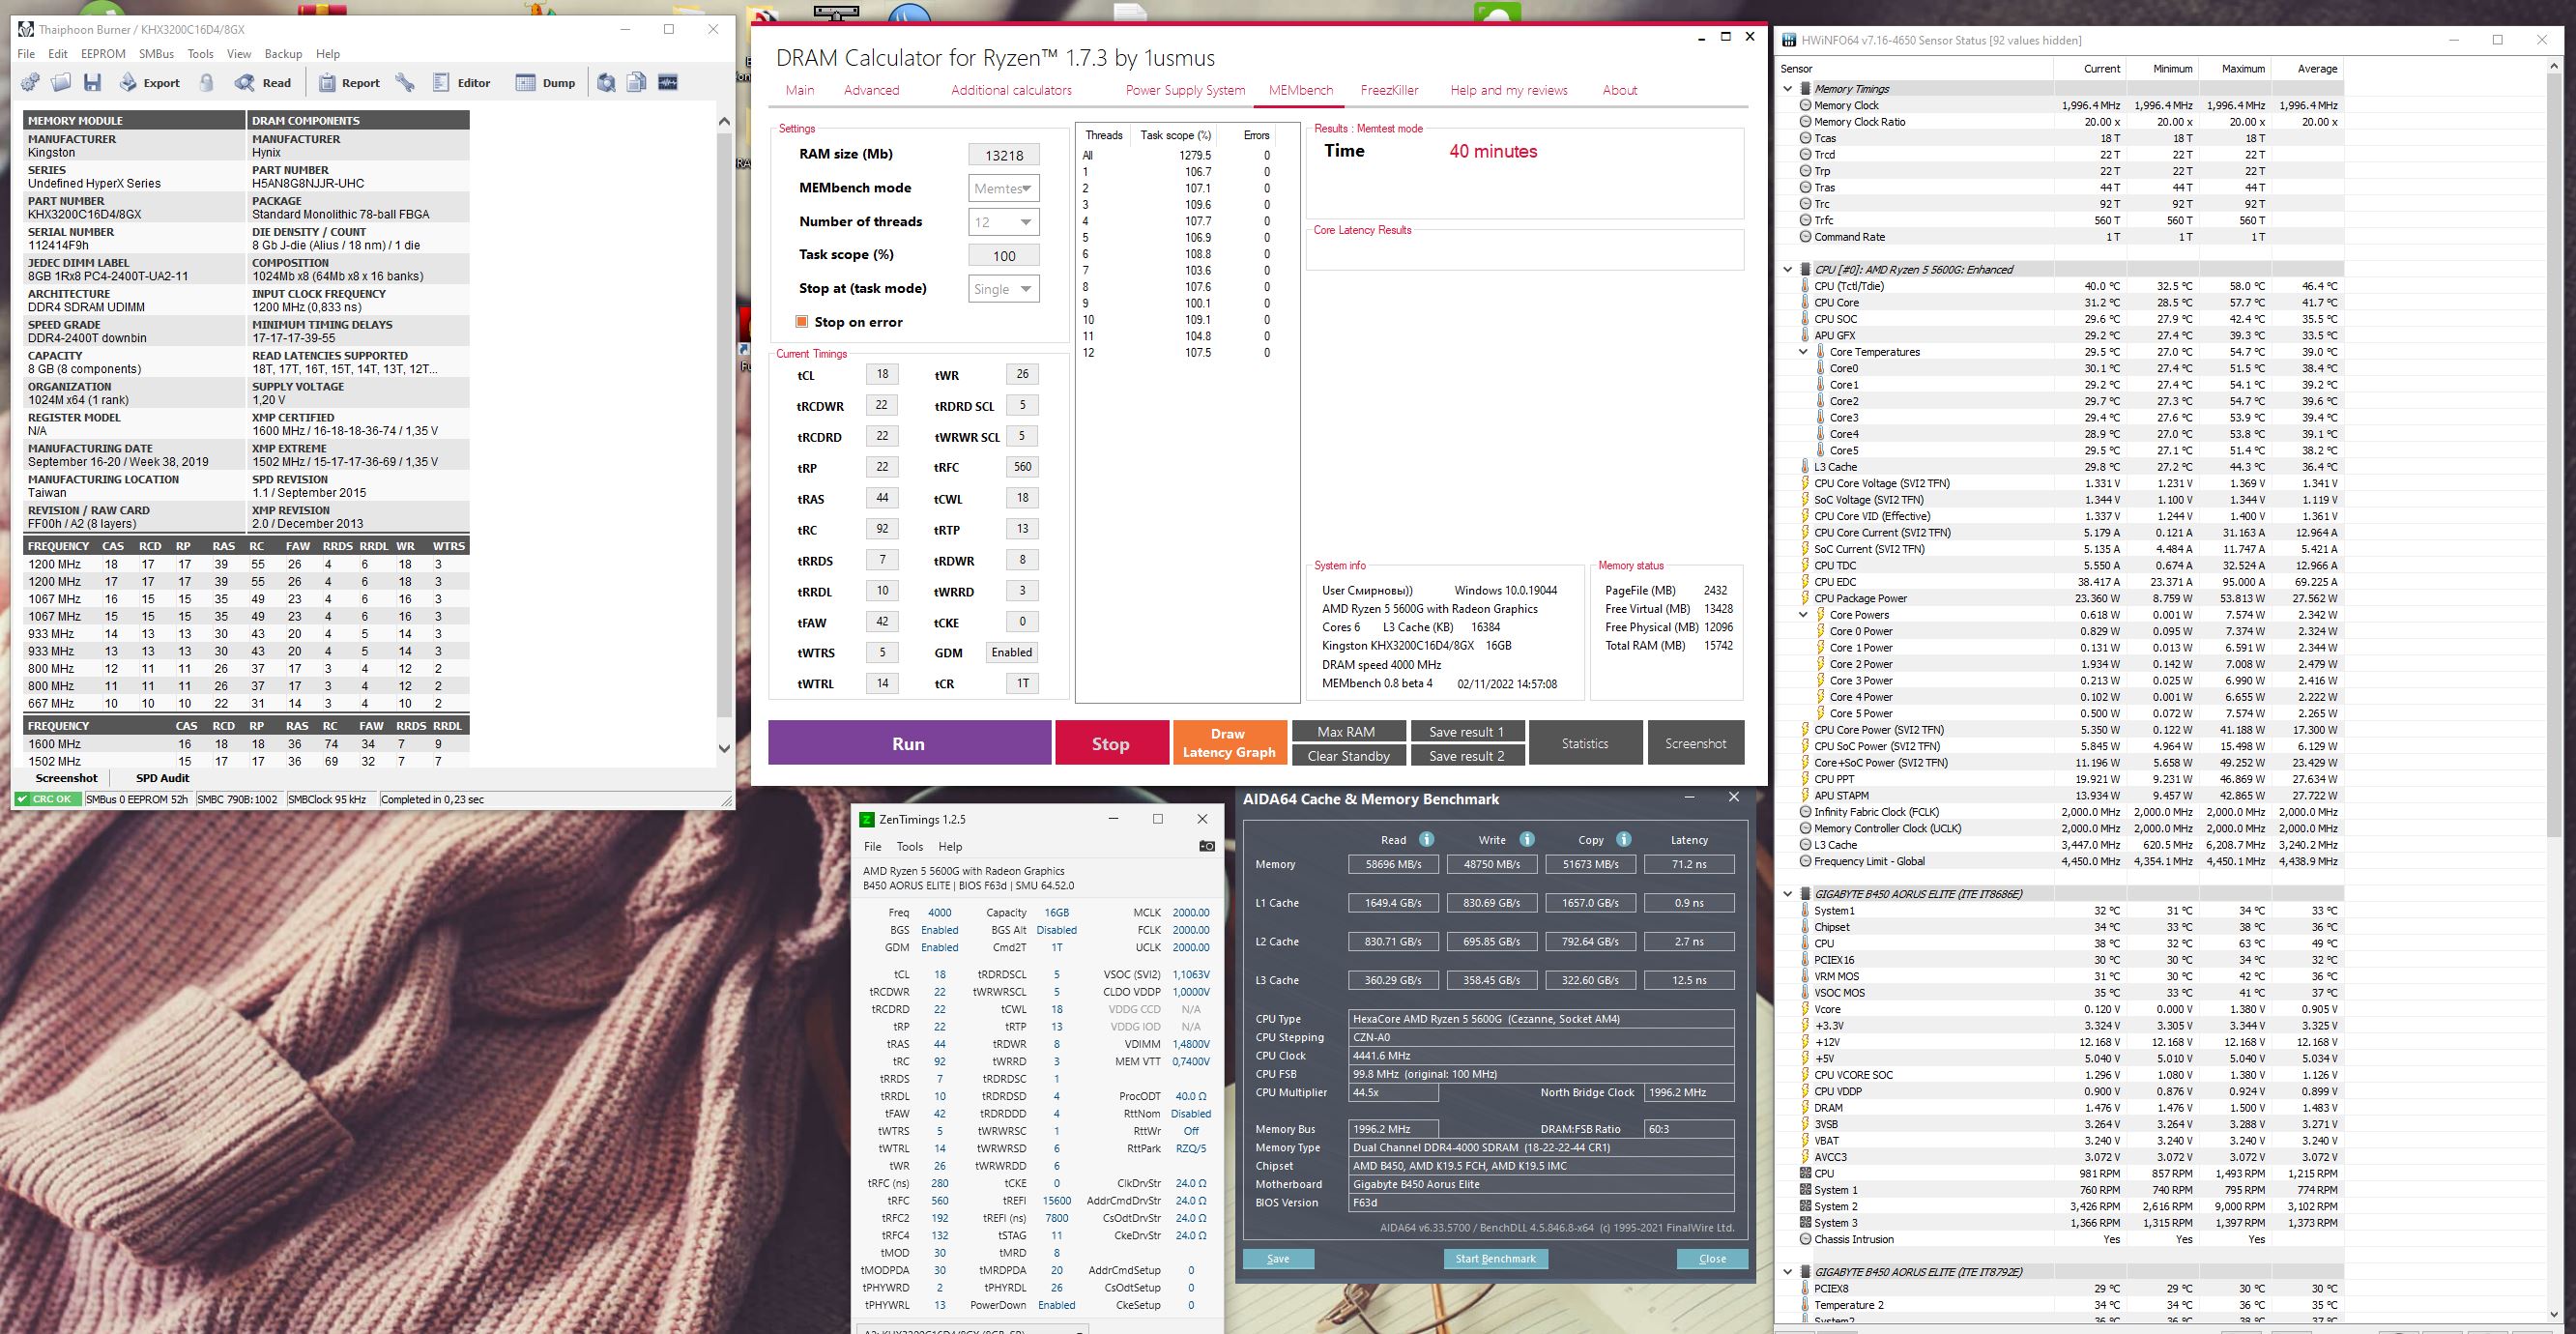Collapse the Core Powers tree node
The height and width of the screenshot is (1334, 2576).
1803,615
